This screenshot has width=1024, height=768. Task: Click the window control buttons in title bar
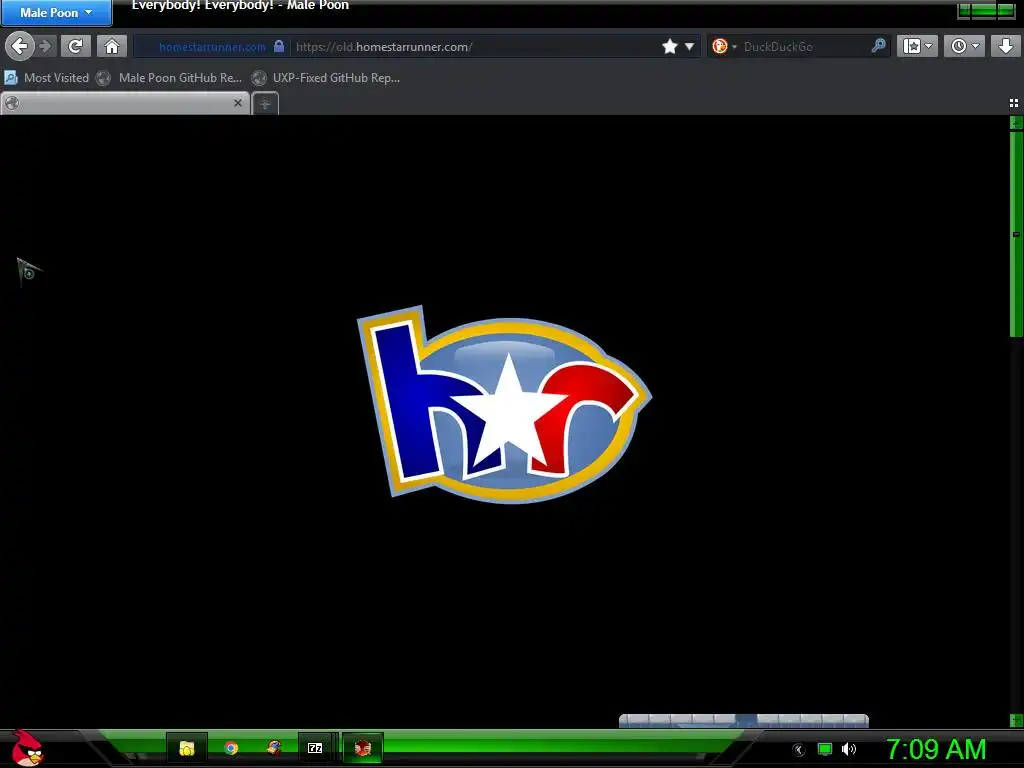(986, 9)
